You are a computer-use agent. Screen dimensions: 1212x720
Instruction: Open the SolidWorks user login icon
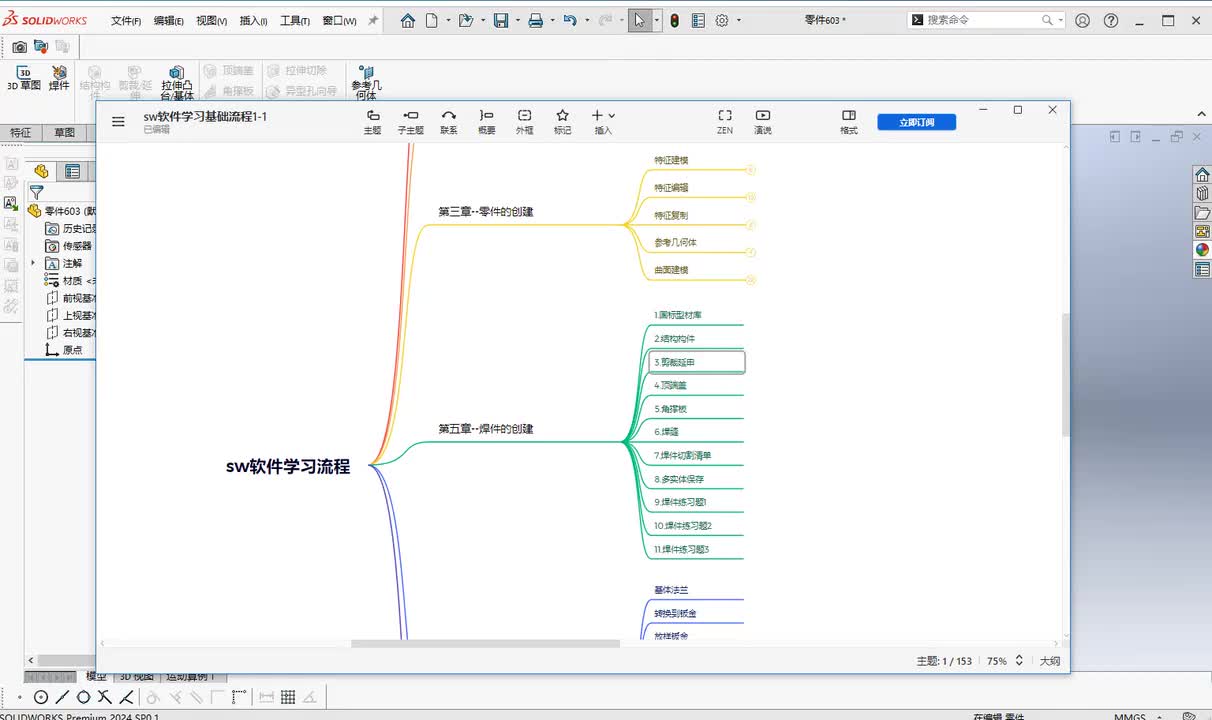(x=1083, y=20)
